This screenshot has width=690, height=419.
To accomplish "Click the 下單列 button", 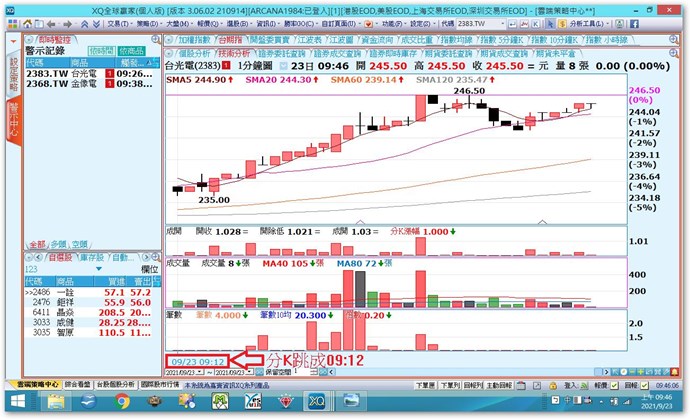I will [x=450, y=385].
